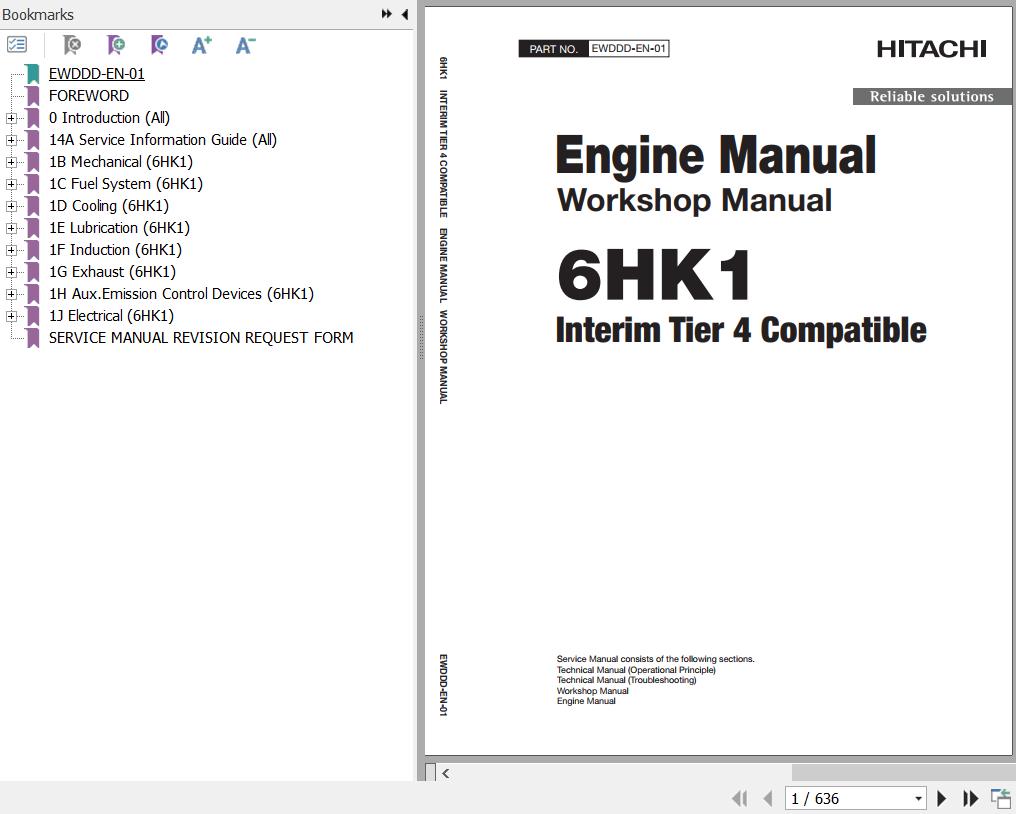Expand the 1E Lubrication (6HK1) bookmark
1016x814 pixels.
[x=11, y=229]
